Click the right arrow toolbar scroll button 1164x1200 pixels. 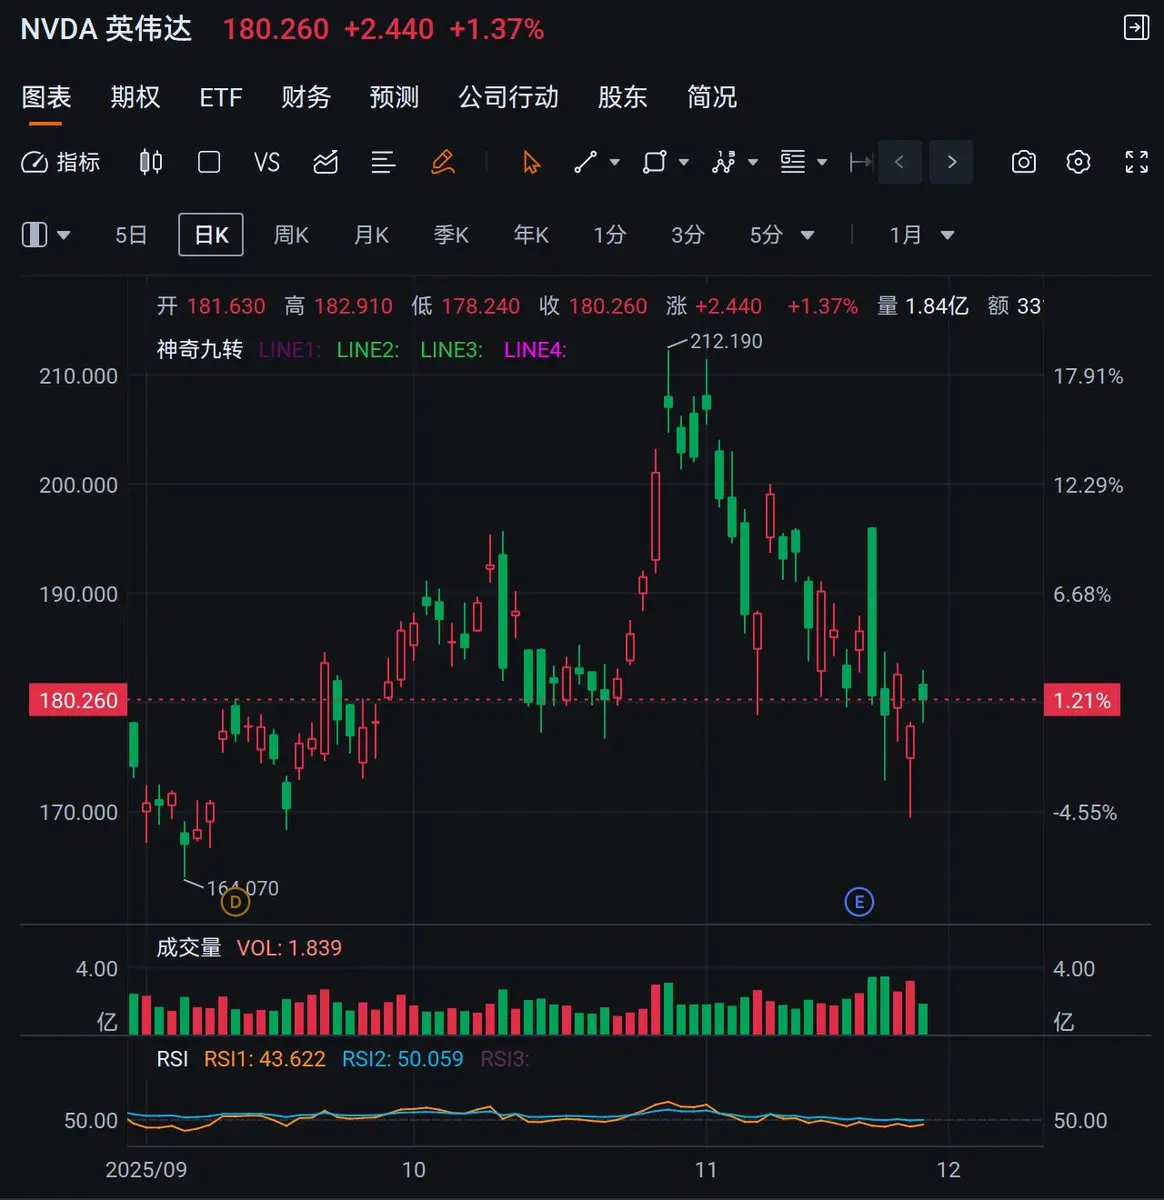951,162
